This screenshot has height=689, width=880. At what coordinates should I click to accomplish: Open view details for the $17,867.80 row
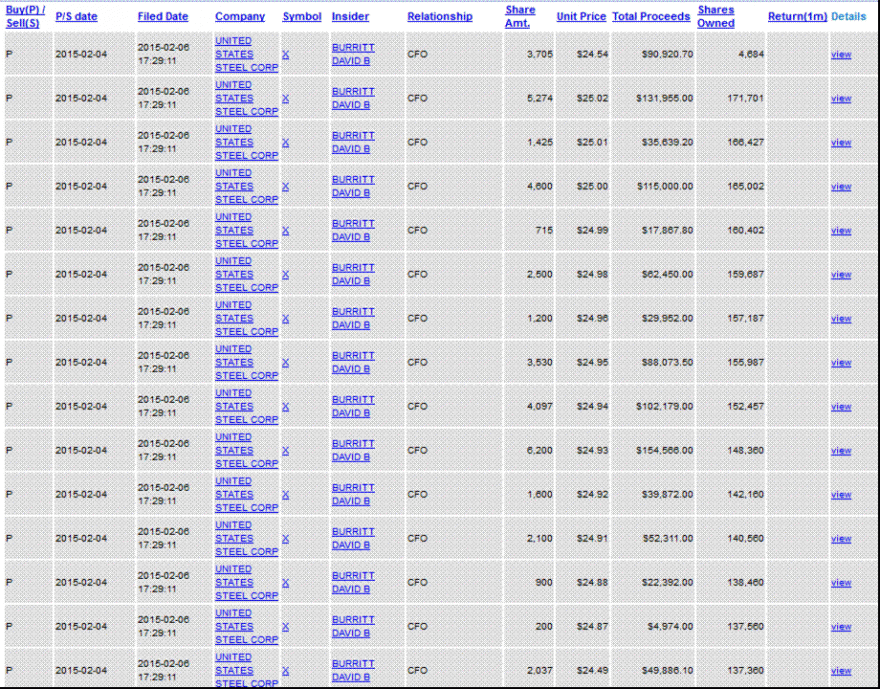tap(841, 231)
